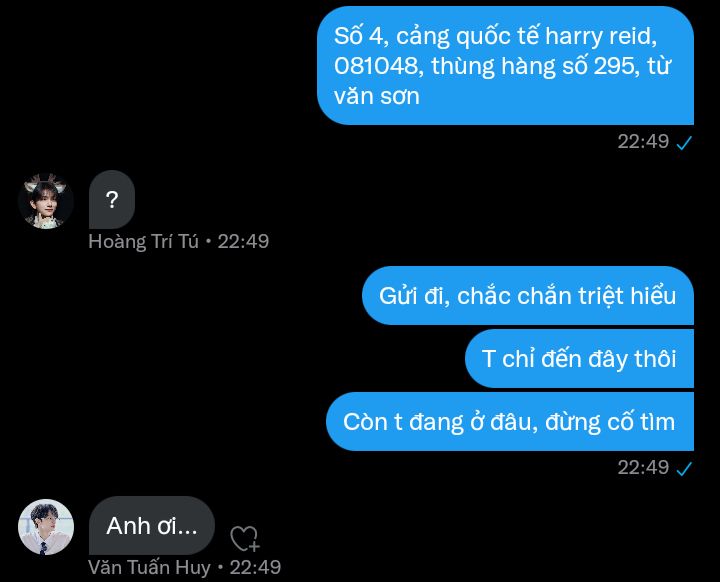Select the 'T chỉ đến đây thôi' message
This screenshot has width=720, height=582.
[579, 358]
